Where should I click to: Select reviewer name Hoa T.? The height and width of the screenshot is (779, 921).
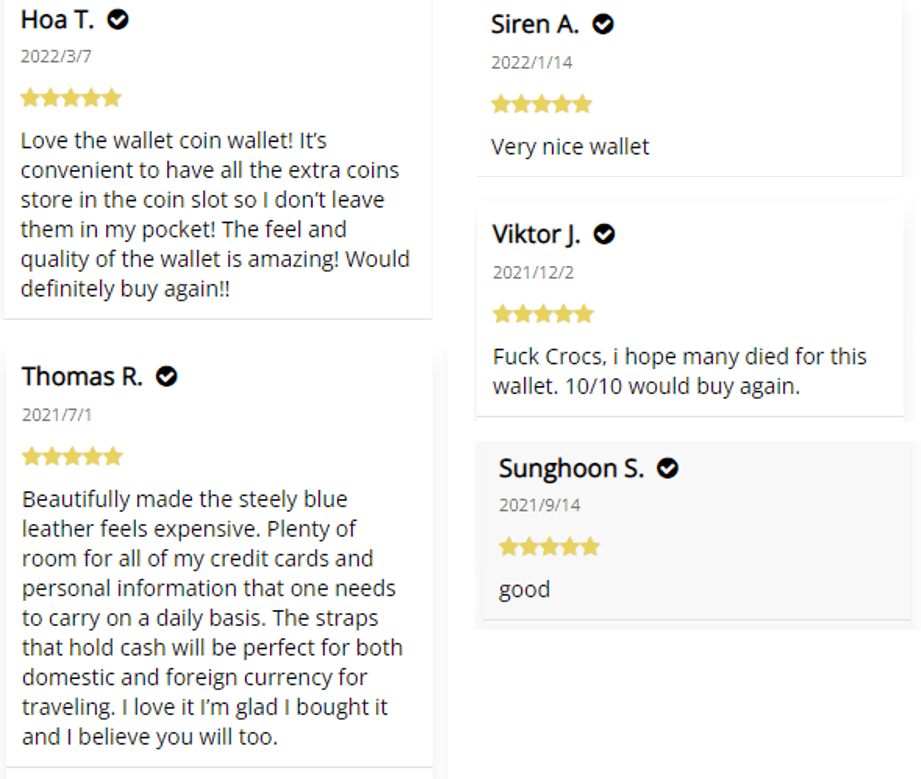(57, 19)
